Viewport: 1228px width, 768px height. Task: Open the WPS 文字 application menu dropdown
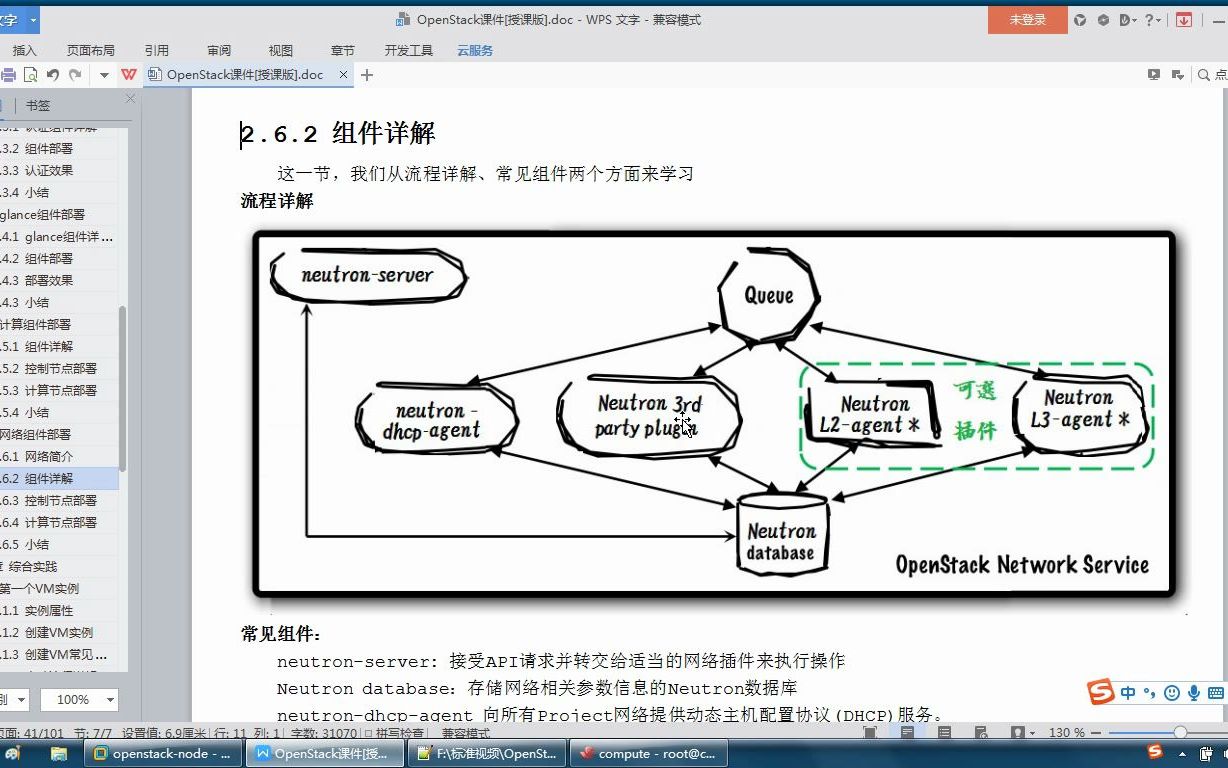coord(33,19)
